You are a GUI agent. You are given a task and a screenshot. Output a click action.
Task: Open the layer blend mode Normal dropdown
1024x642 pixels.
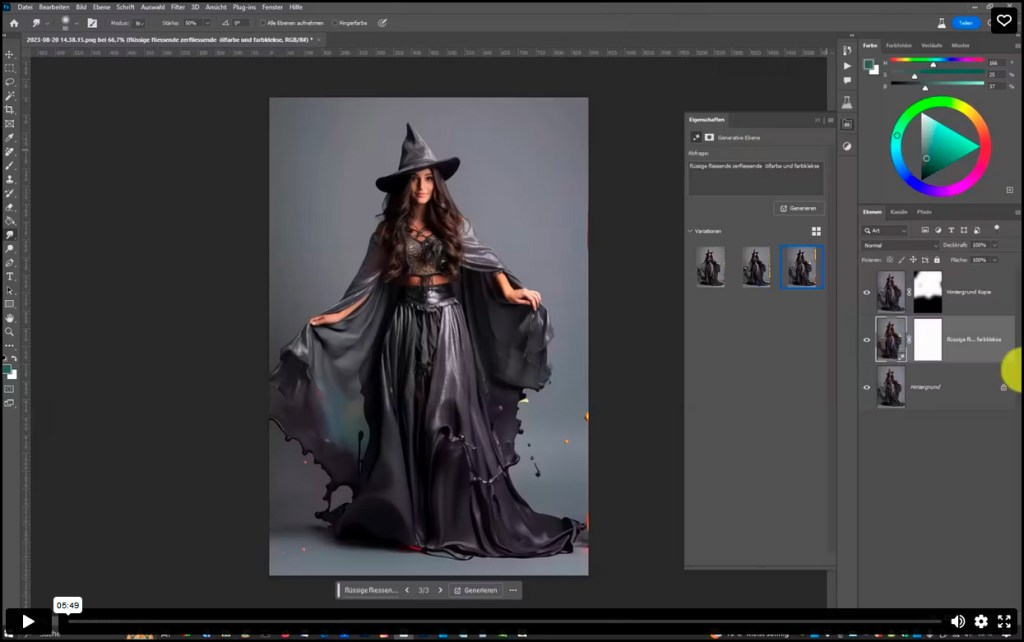[x=901, y=245]
